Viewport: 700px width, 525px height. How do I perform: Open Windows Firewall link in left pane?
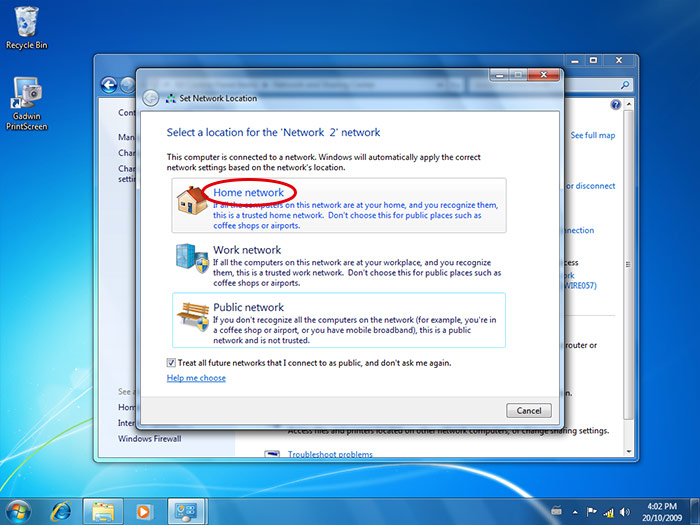coord(150,438)
